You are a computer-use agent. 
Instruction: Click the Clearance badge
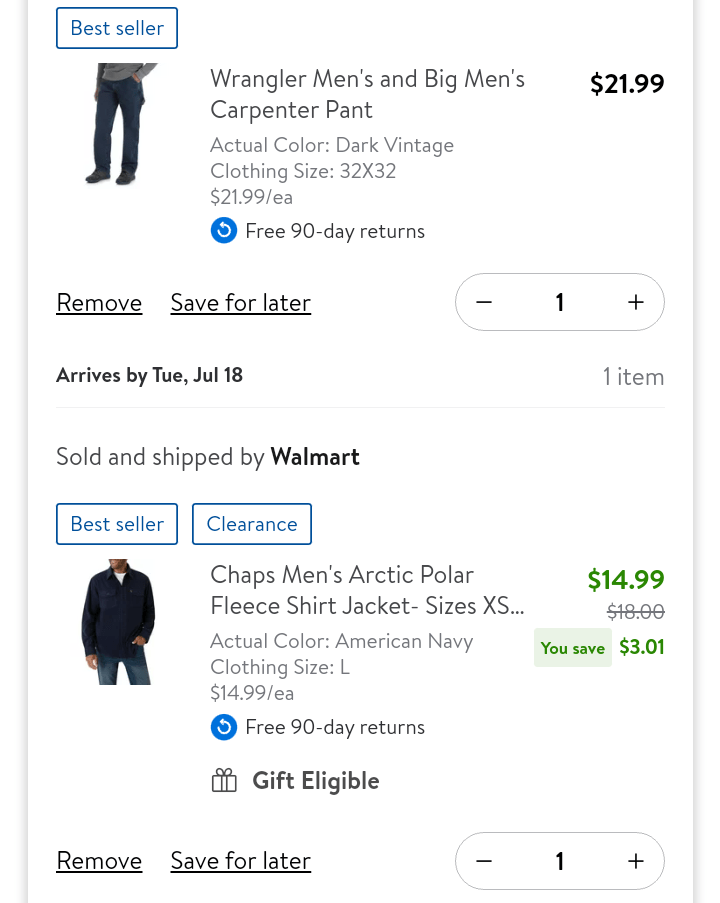coord(252,524)
